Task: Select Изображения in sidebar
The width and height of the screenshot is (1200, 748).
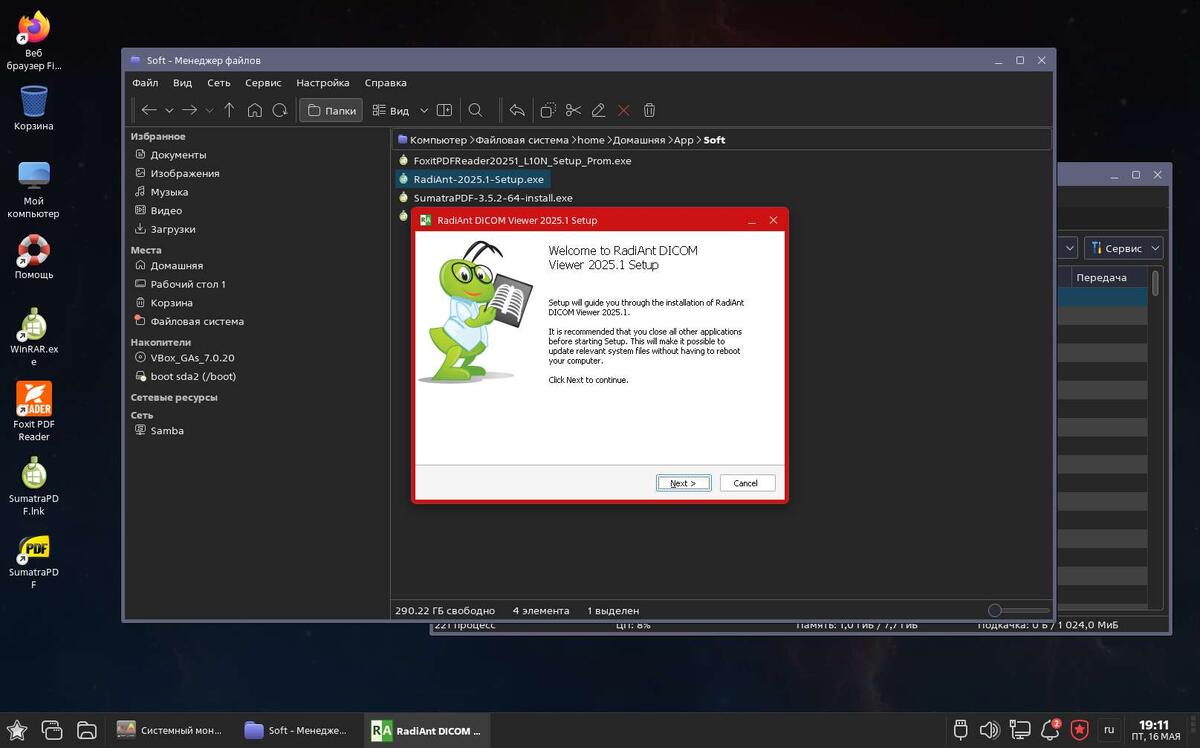Action: pyautogui.click(x=185, y=173)
